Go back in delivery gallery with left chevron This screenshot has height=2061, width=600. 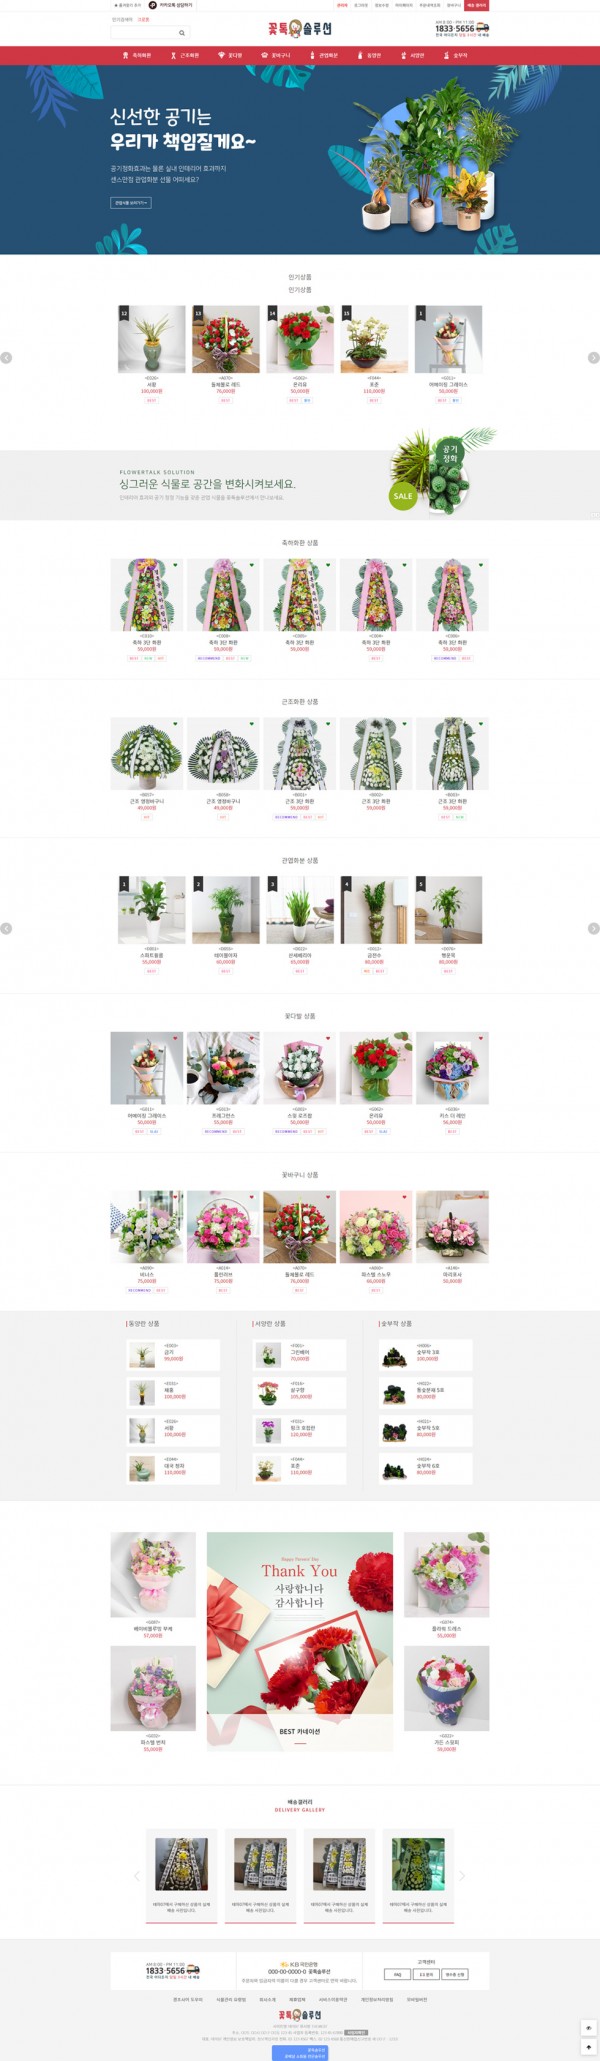coord(137,1875)
